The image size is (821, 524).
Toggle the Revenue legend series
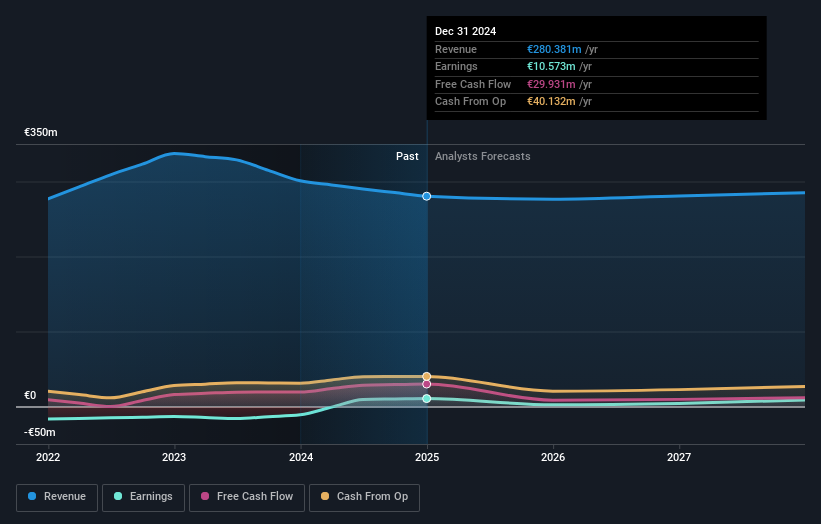(57, 497)
